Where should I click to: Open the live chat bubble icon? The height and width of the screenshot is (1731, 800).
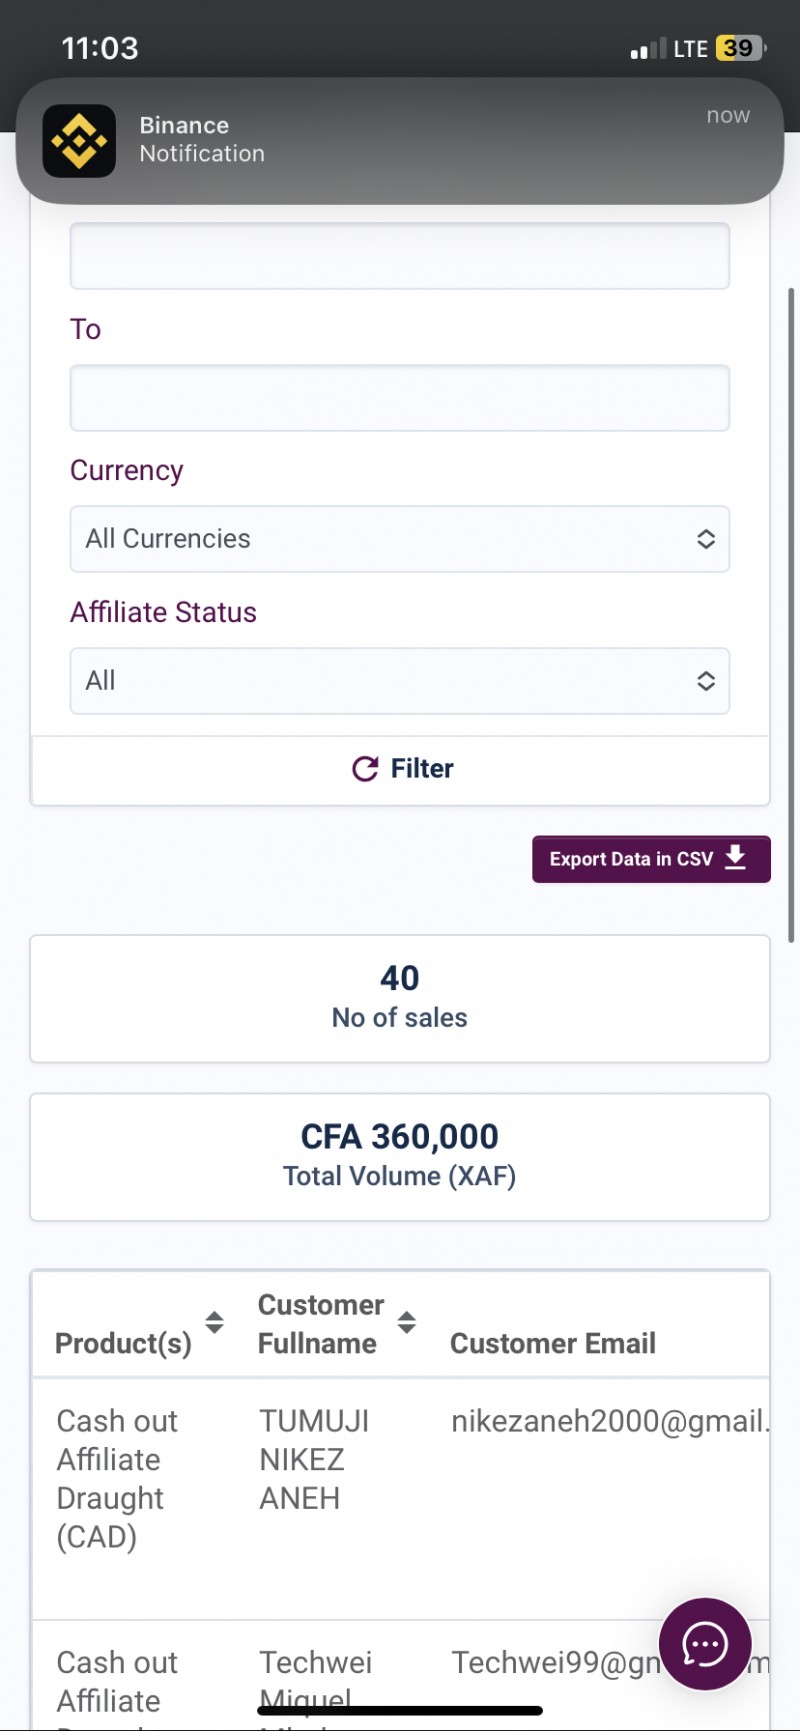pyautogui.click(x=705, y=1644)
